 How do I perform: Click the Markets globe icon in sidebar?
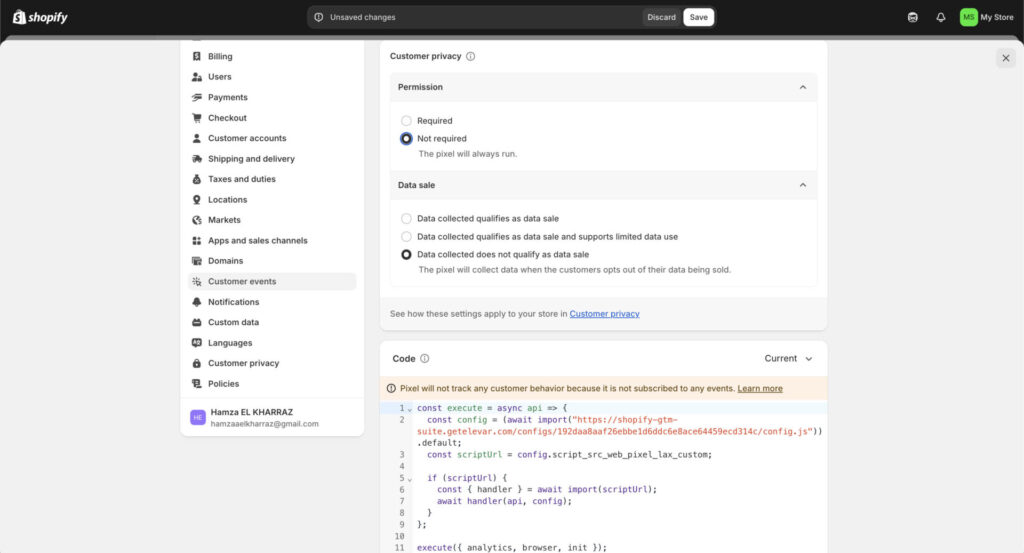click(x=197, y=220)
